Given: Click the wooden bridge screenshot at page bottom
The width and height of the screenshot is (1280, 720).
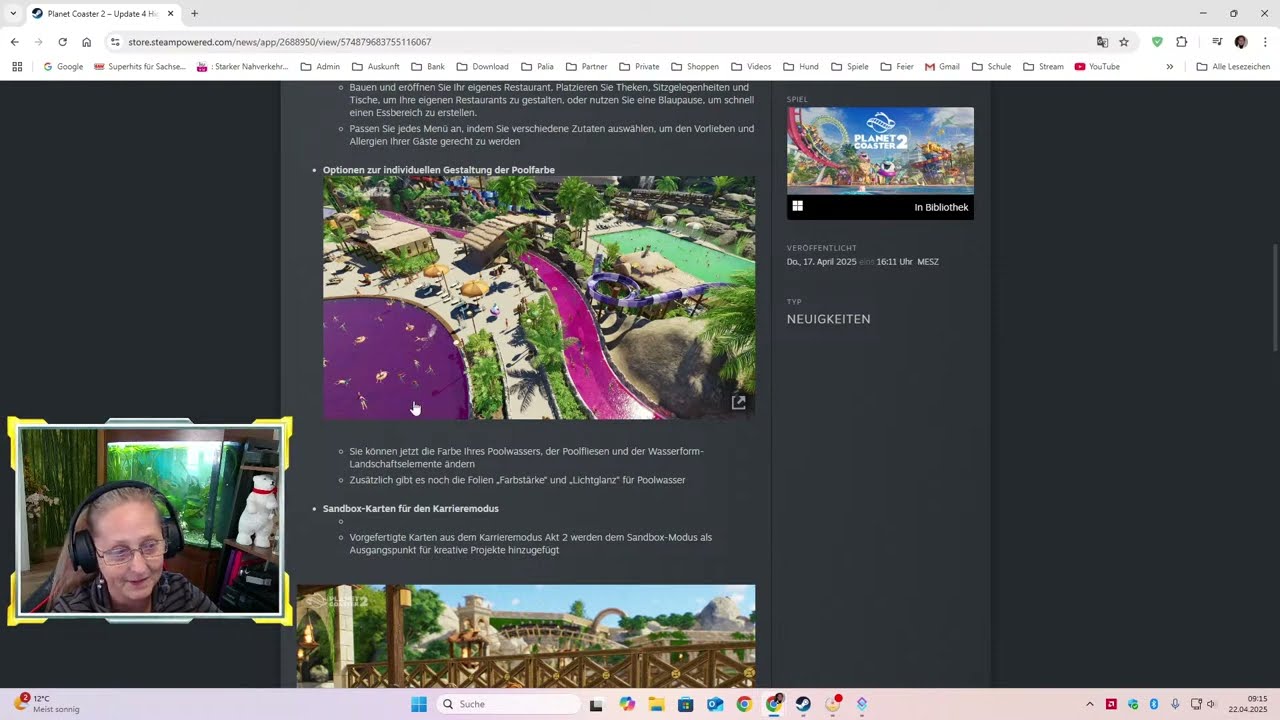Looking at the screenshot, I should pyautogui.click(x=526, y=636).
